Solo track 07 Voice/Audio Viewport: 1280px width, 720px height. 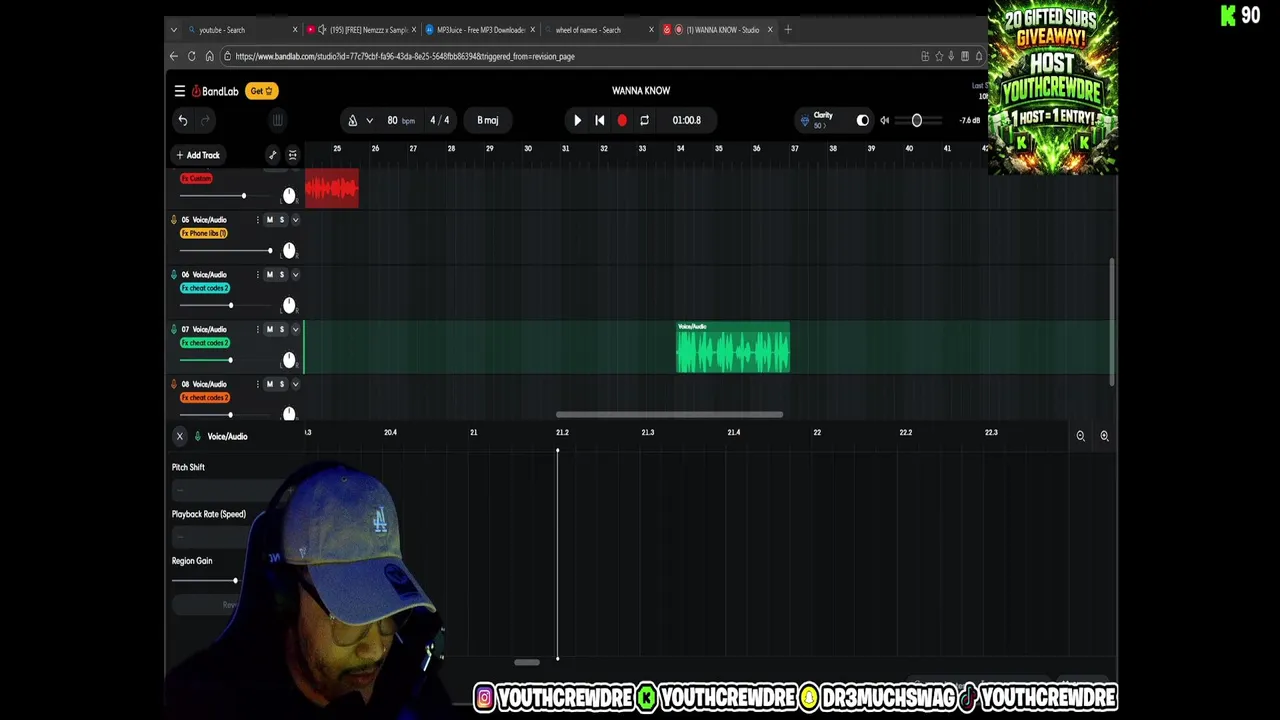281,330
